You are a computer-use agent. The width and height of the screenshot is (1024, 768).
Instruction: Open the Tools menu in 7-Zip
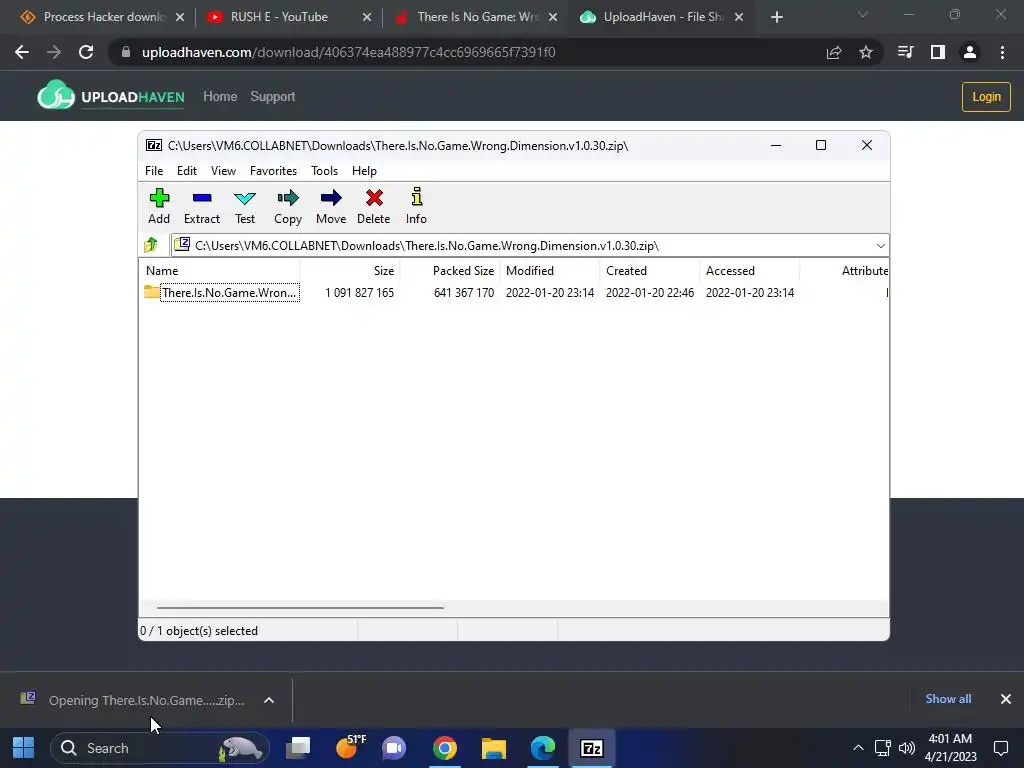pos(324,170)
